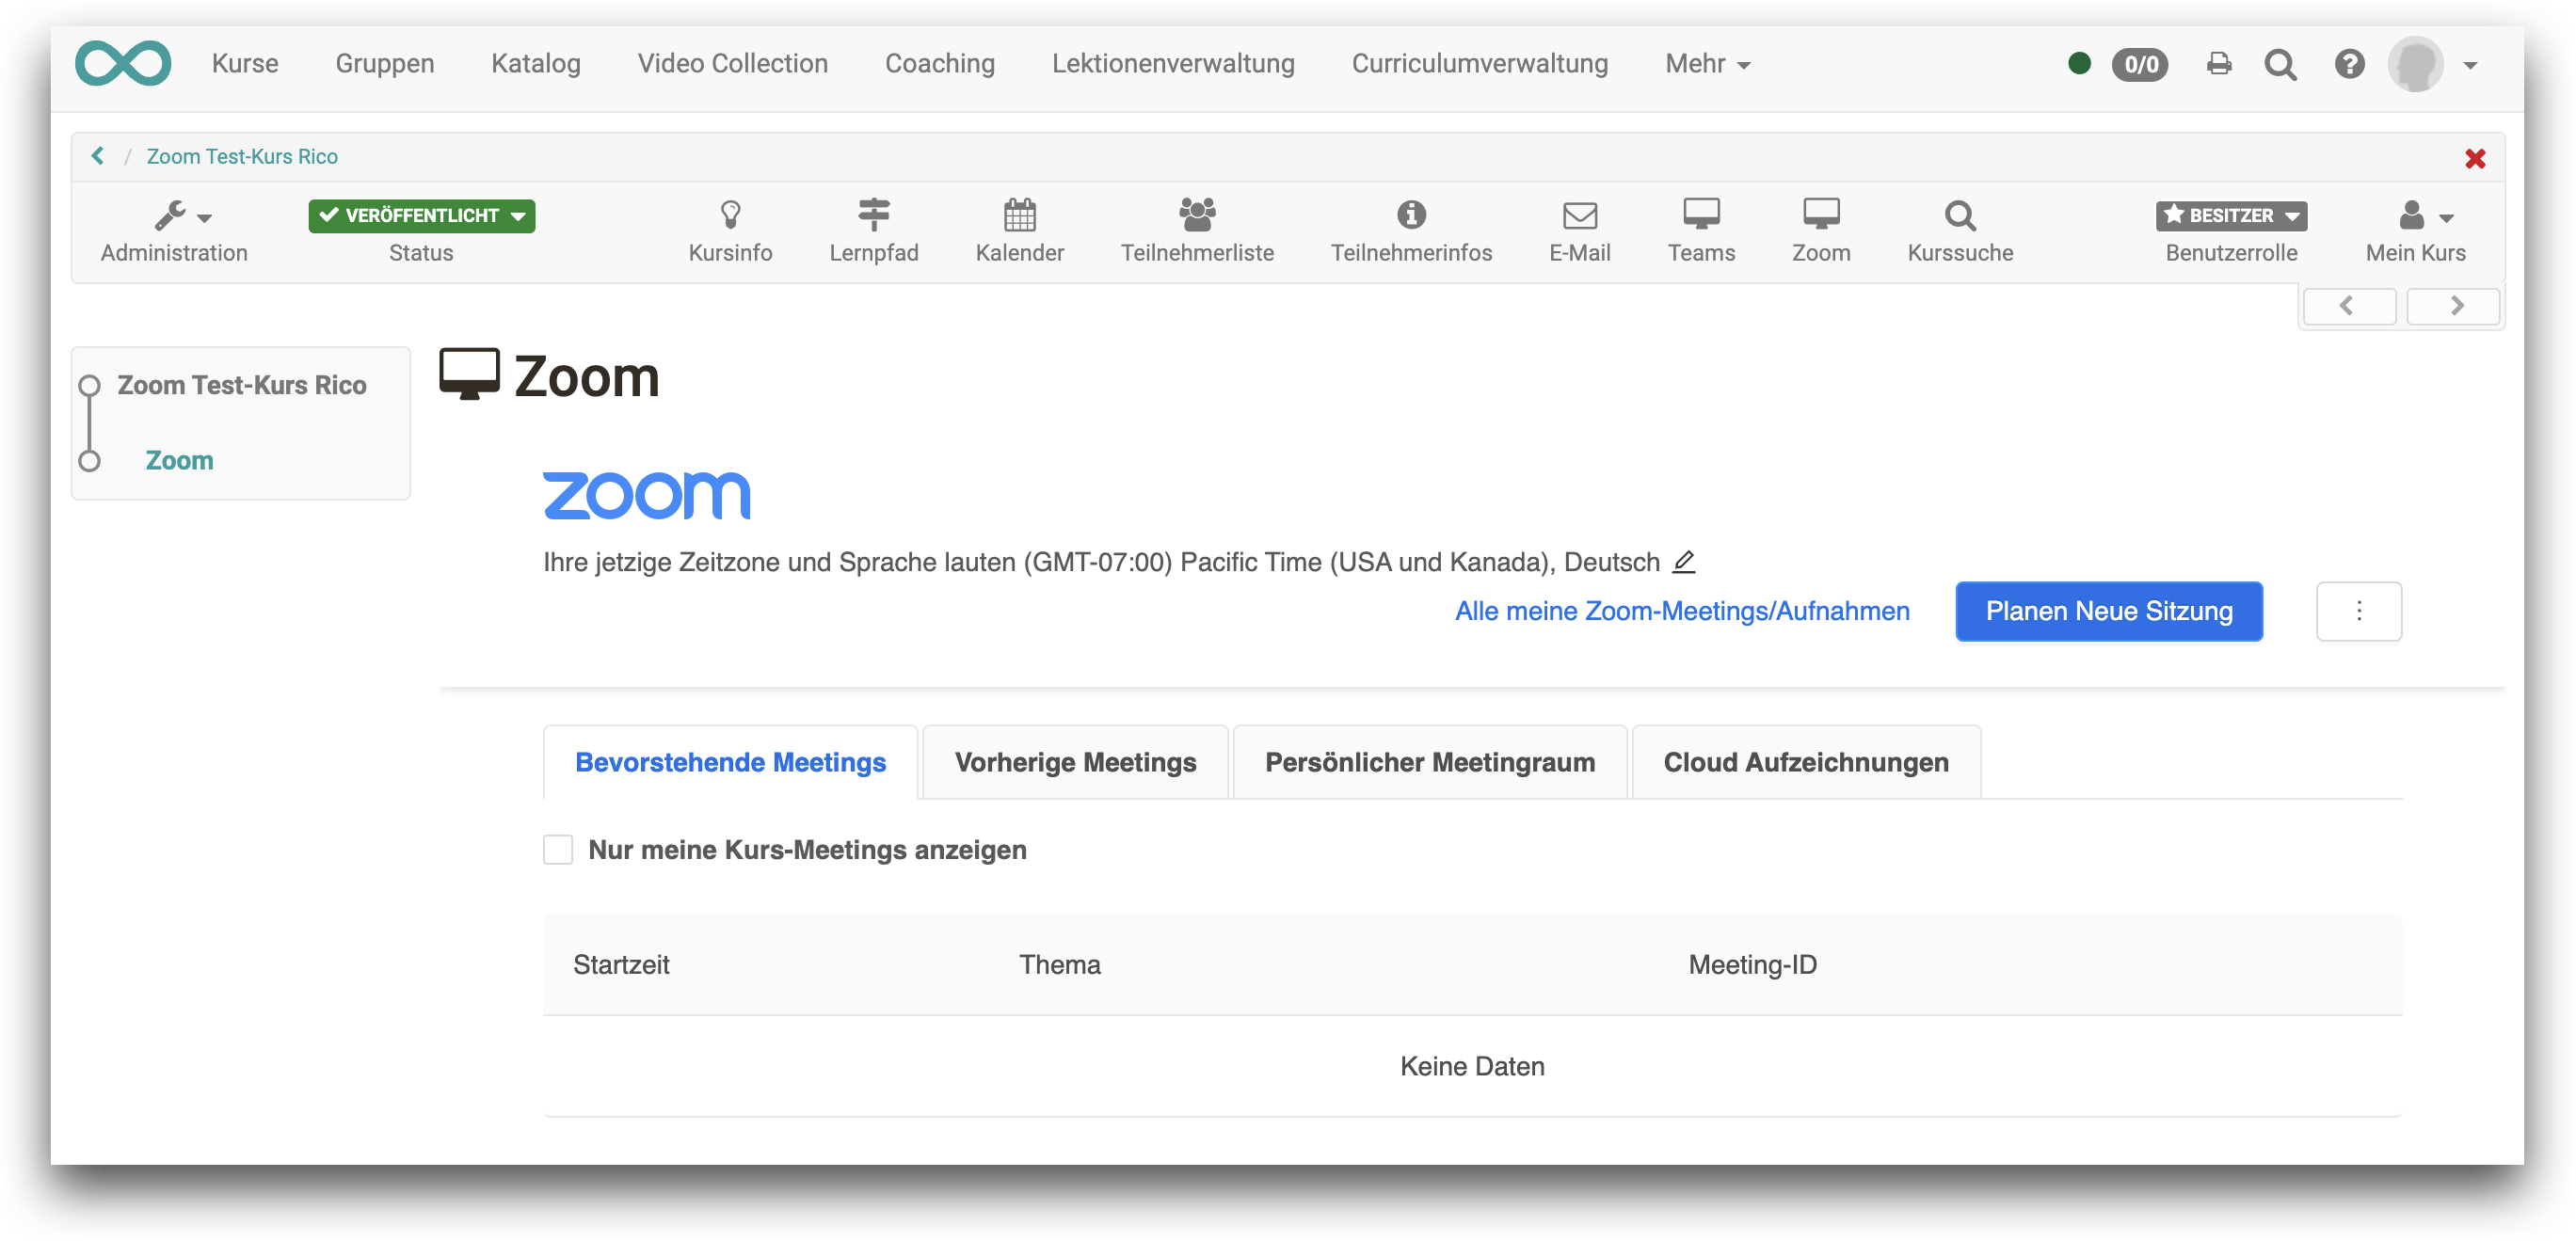Click Planen Neue Sitzung button
2576x1241 pixels.
[2108, 611]
